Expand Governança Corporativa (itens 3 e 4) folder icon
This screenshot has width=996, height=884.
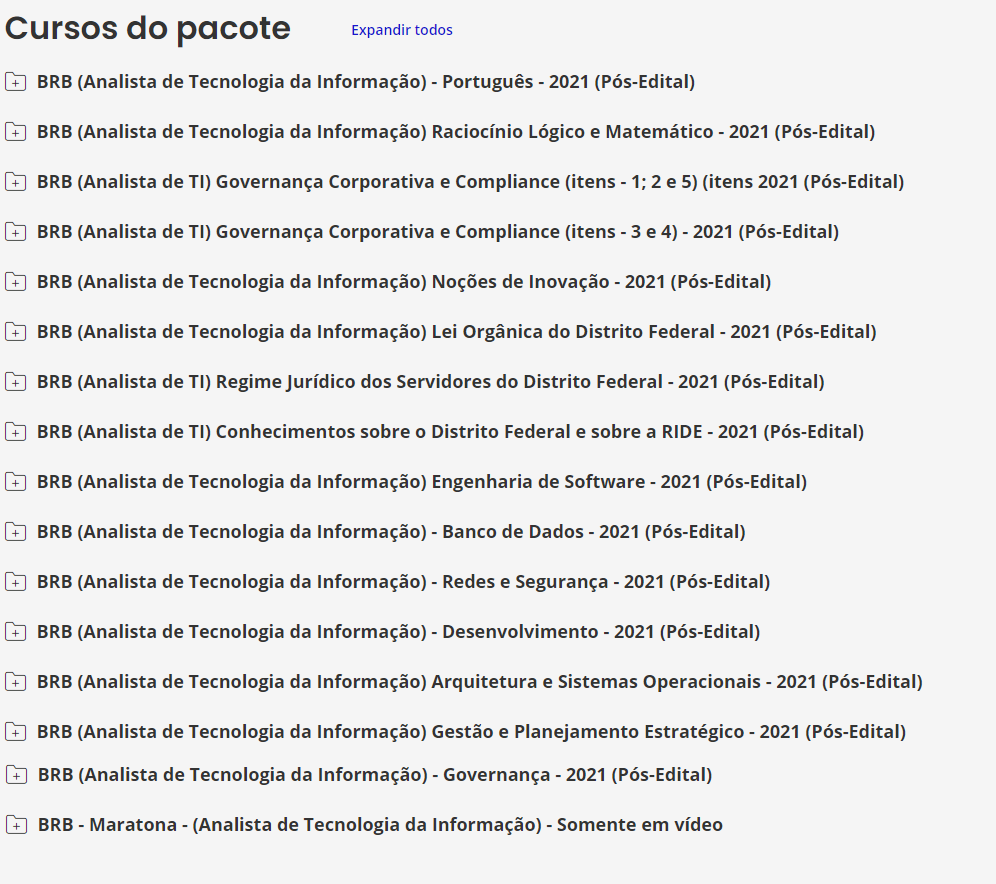[15, 232]
